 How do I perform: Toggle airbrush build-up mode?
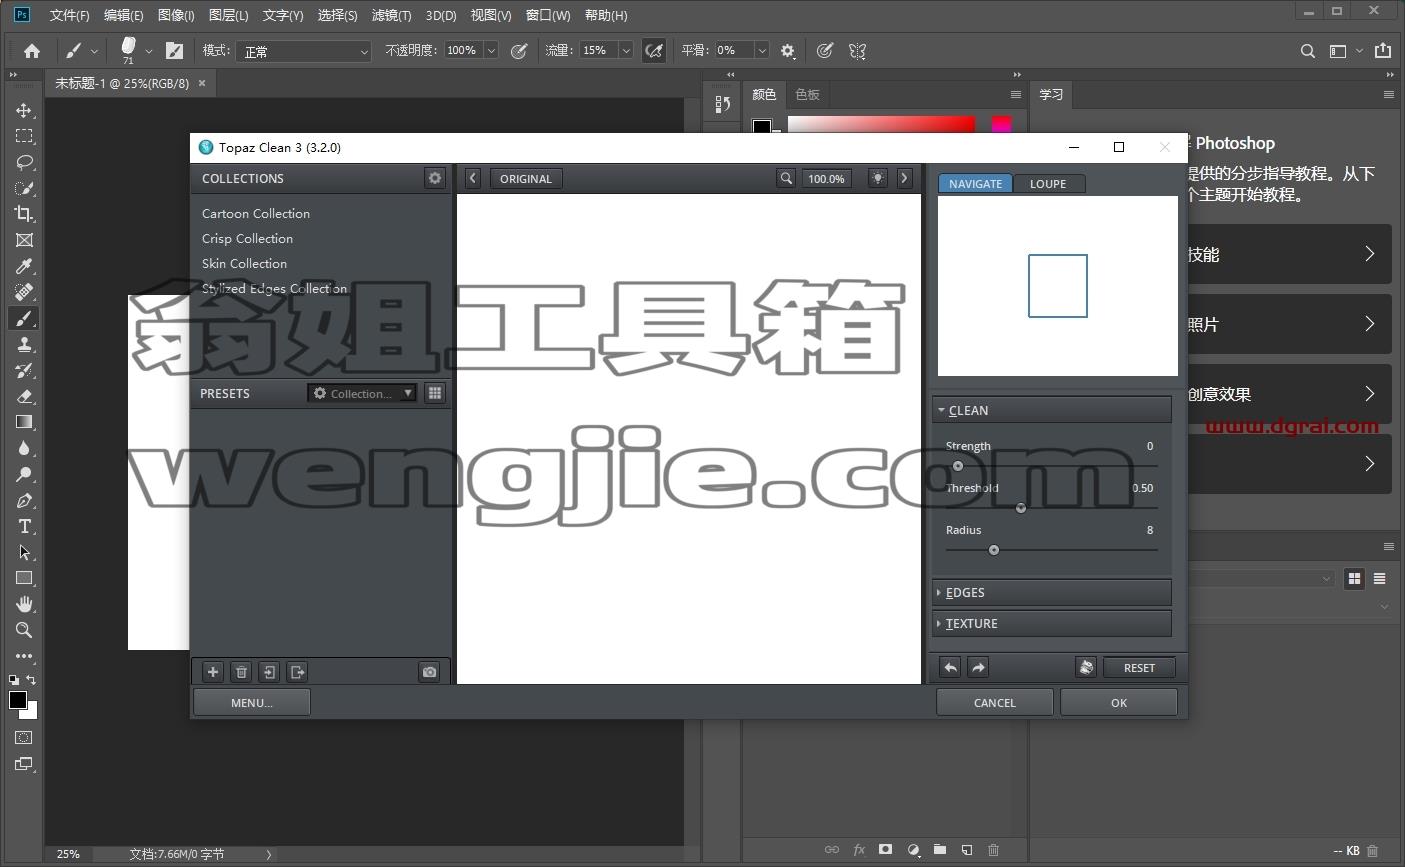click(x=654, y=51)
